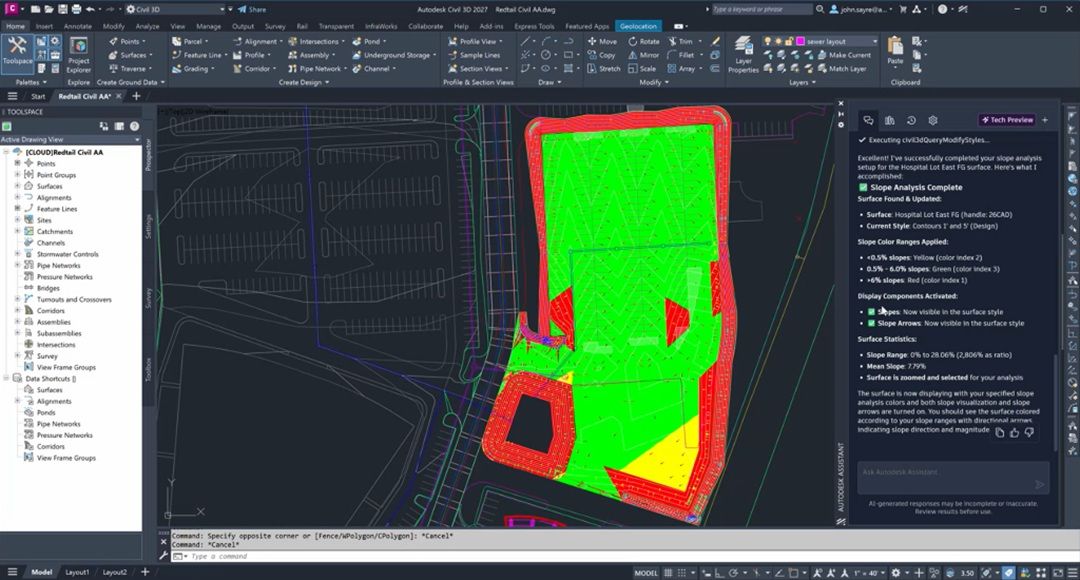Select the Mirror tool
1080x580 pixels.
[643, 55]
